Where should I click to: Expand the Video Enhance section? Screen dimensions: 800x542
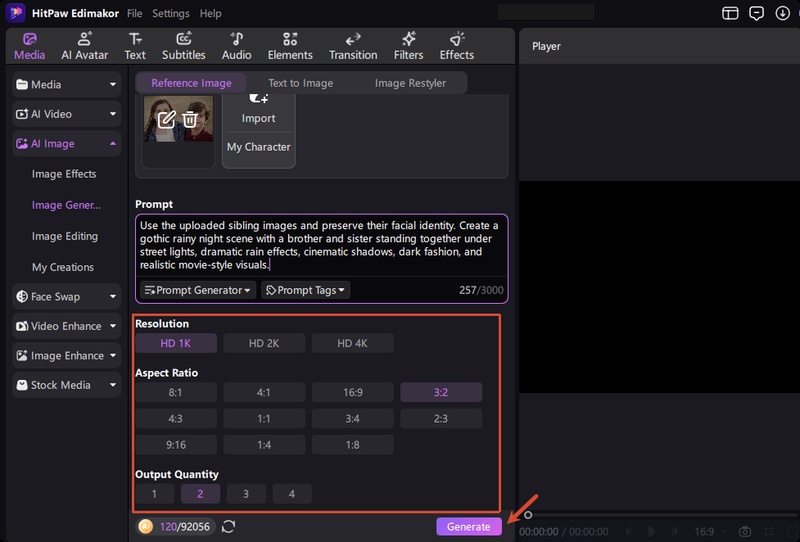[x=66, y=326]
